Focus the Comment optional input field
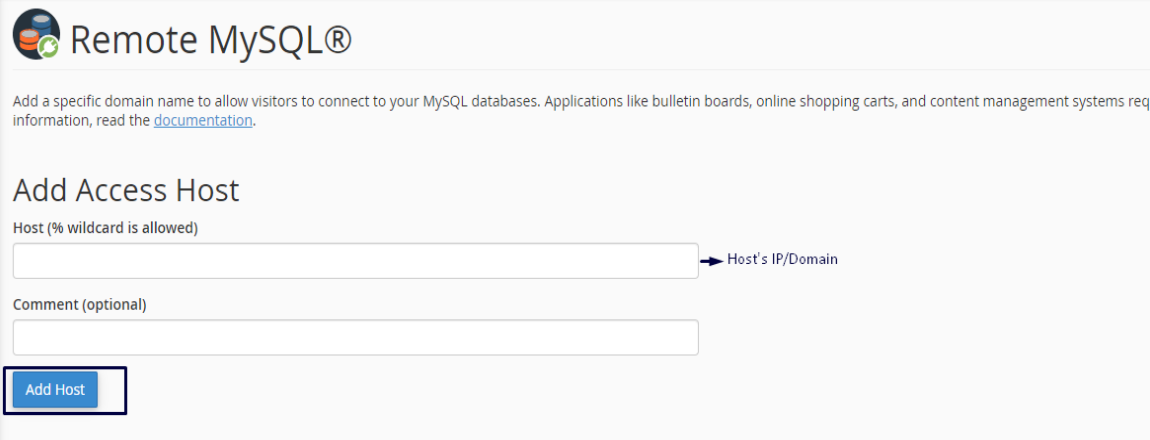The width and height of the screenshot is (1150, 440). pyautogui.click(x=355, y=338)
